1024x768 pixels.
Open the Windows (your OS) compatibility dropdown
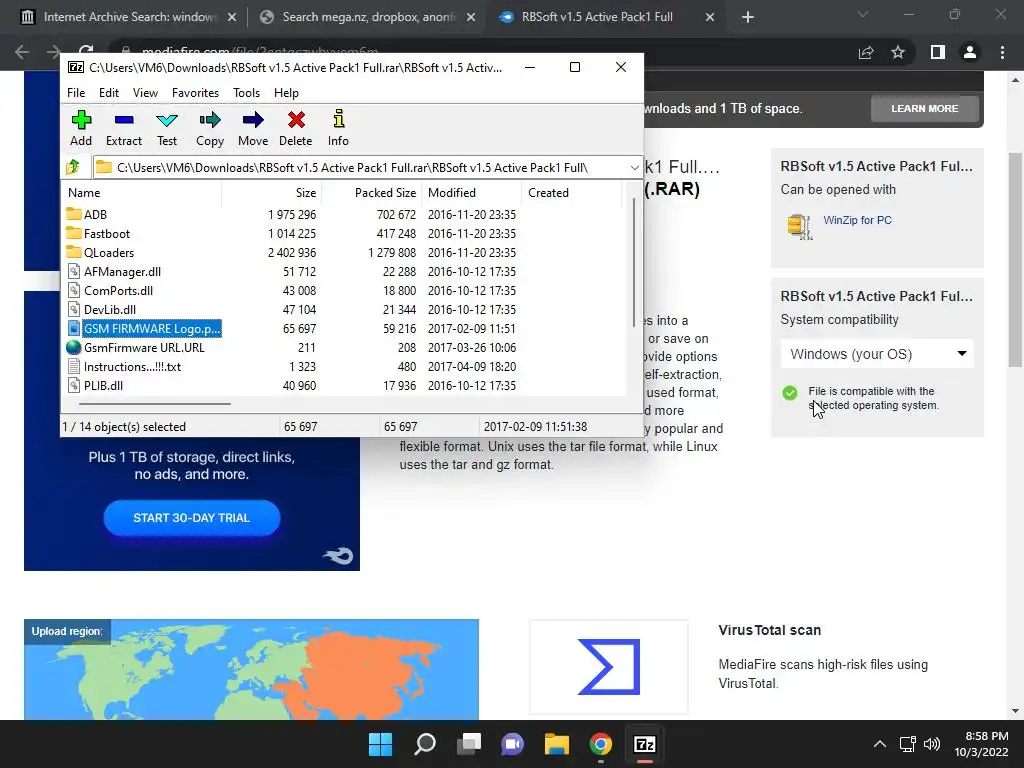click(x=877, y=354)
